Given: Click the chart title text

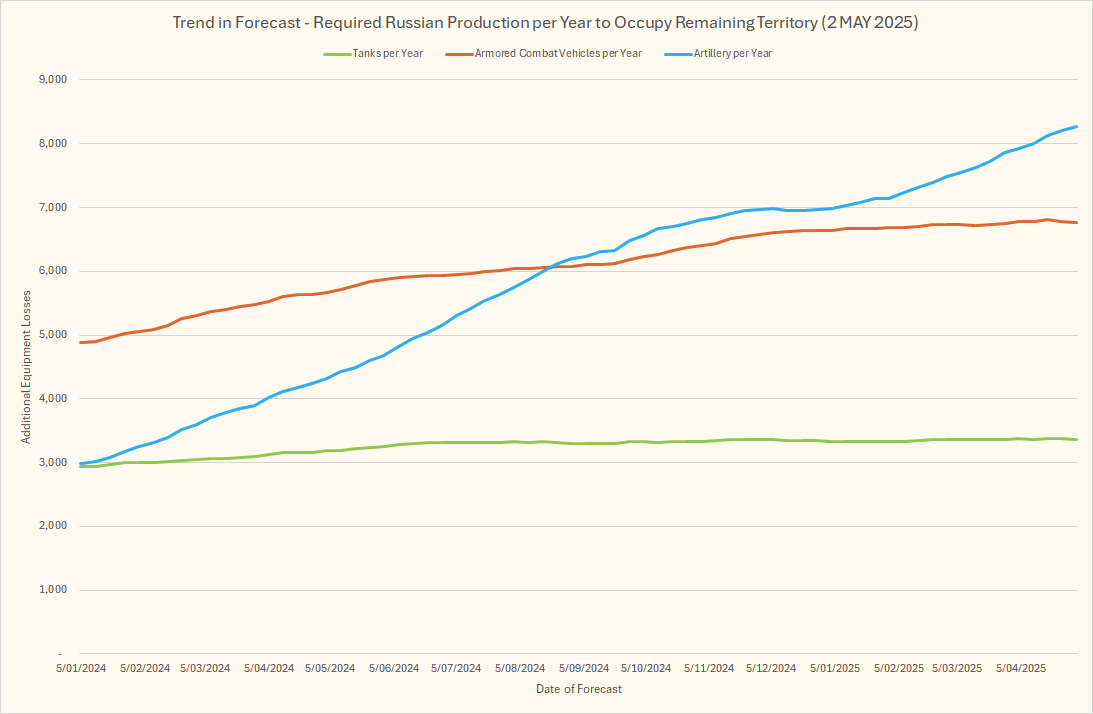Looking at the screenshot, I should click(546, 23).
